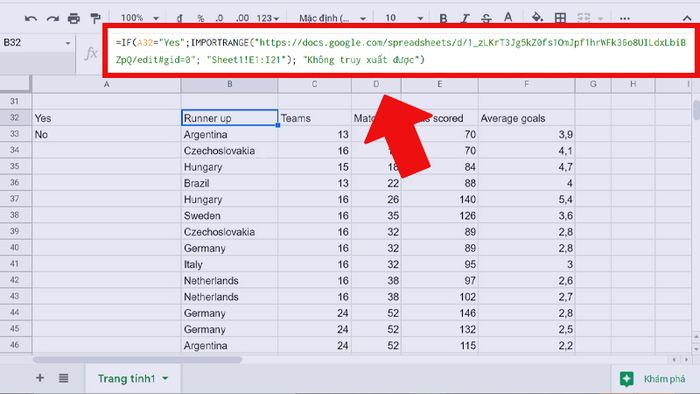Viewport: 700px width, 394px height.
Task: Open the 100% zoom dropdown
Action: tap(140, 18)
